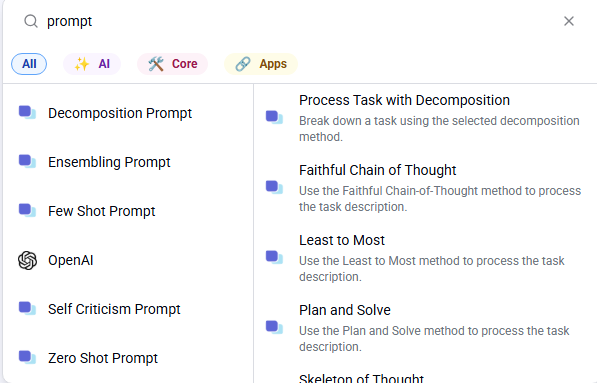Click the OpenAI logo icon

point(27,260)
